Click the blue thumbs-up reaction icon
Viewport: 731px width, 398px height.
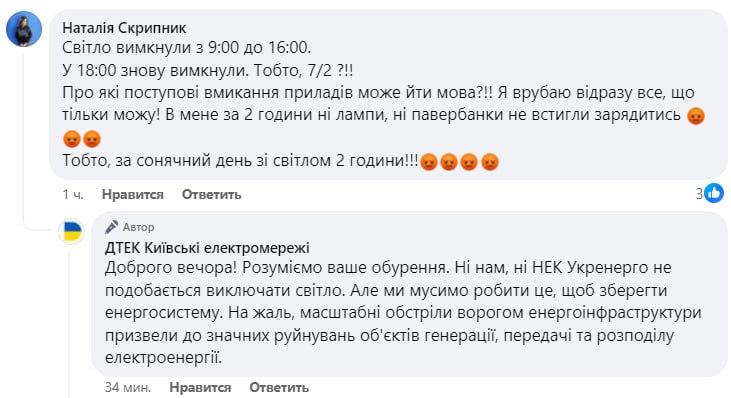pos(714,193)
